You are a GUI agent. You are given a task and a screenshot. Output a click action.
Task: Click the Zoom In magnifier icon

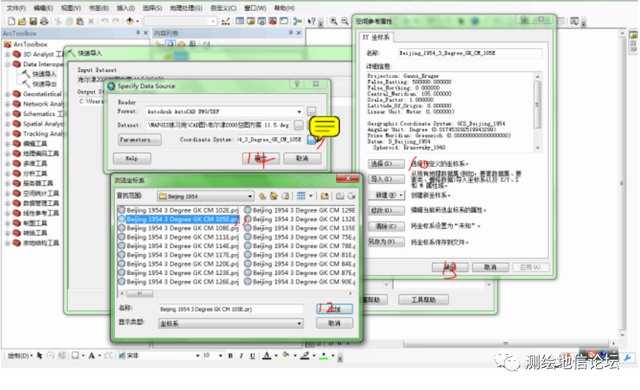click(x=333, y=21)
